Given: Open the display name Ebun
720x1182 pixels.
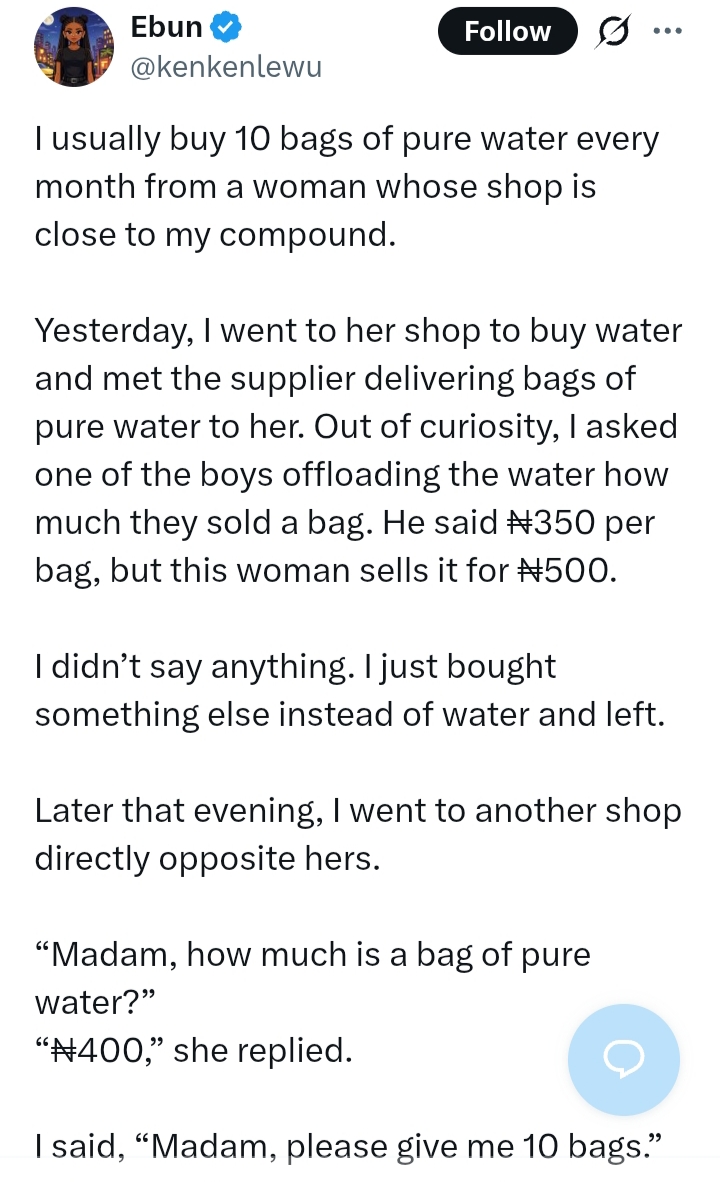Looking at the screenshot, I should click(x=166, y=29).
